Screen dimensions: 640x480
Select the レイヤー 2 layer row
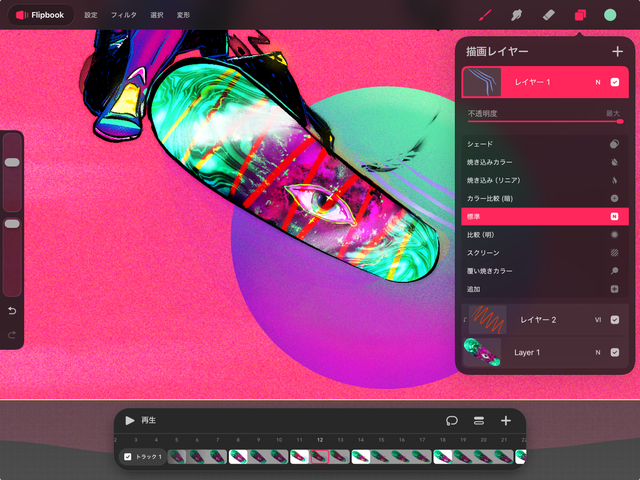click(545, 320)
